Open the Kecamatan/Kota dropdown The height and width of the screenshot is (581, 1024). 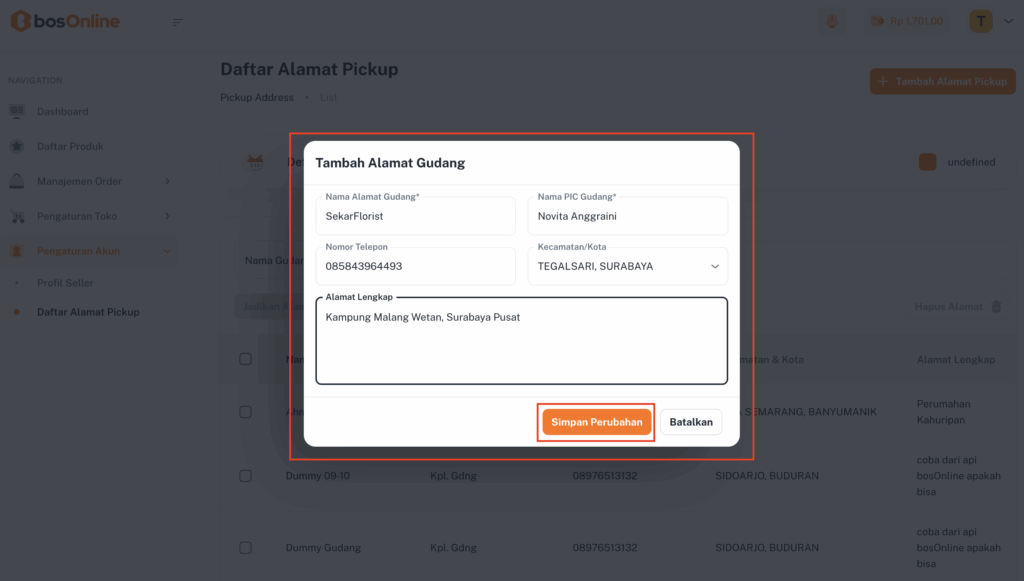627,266
